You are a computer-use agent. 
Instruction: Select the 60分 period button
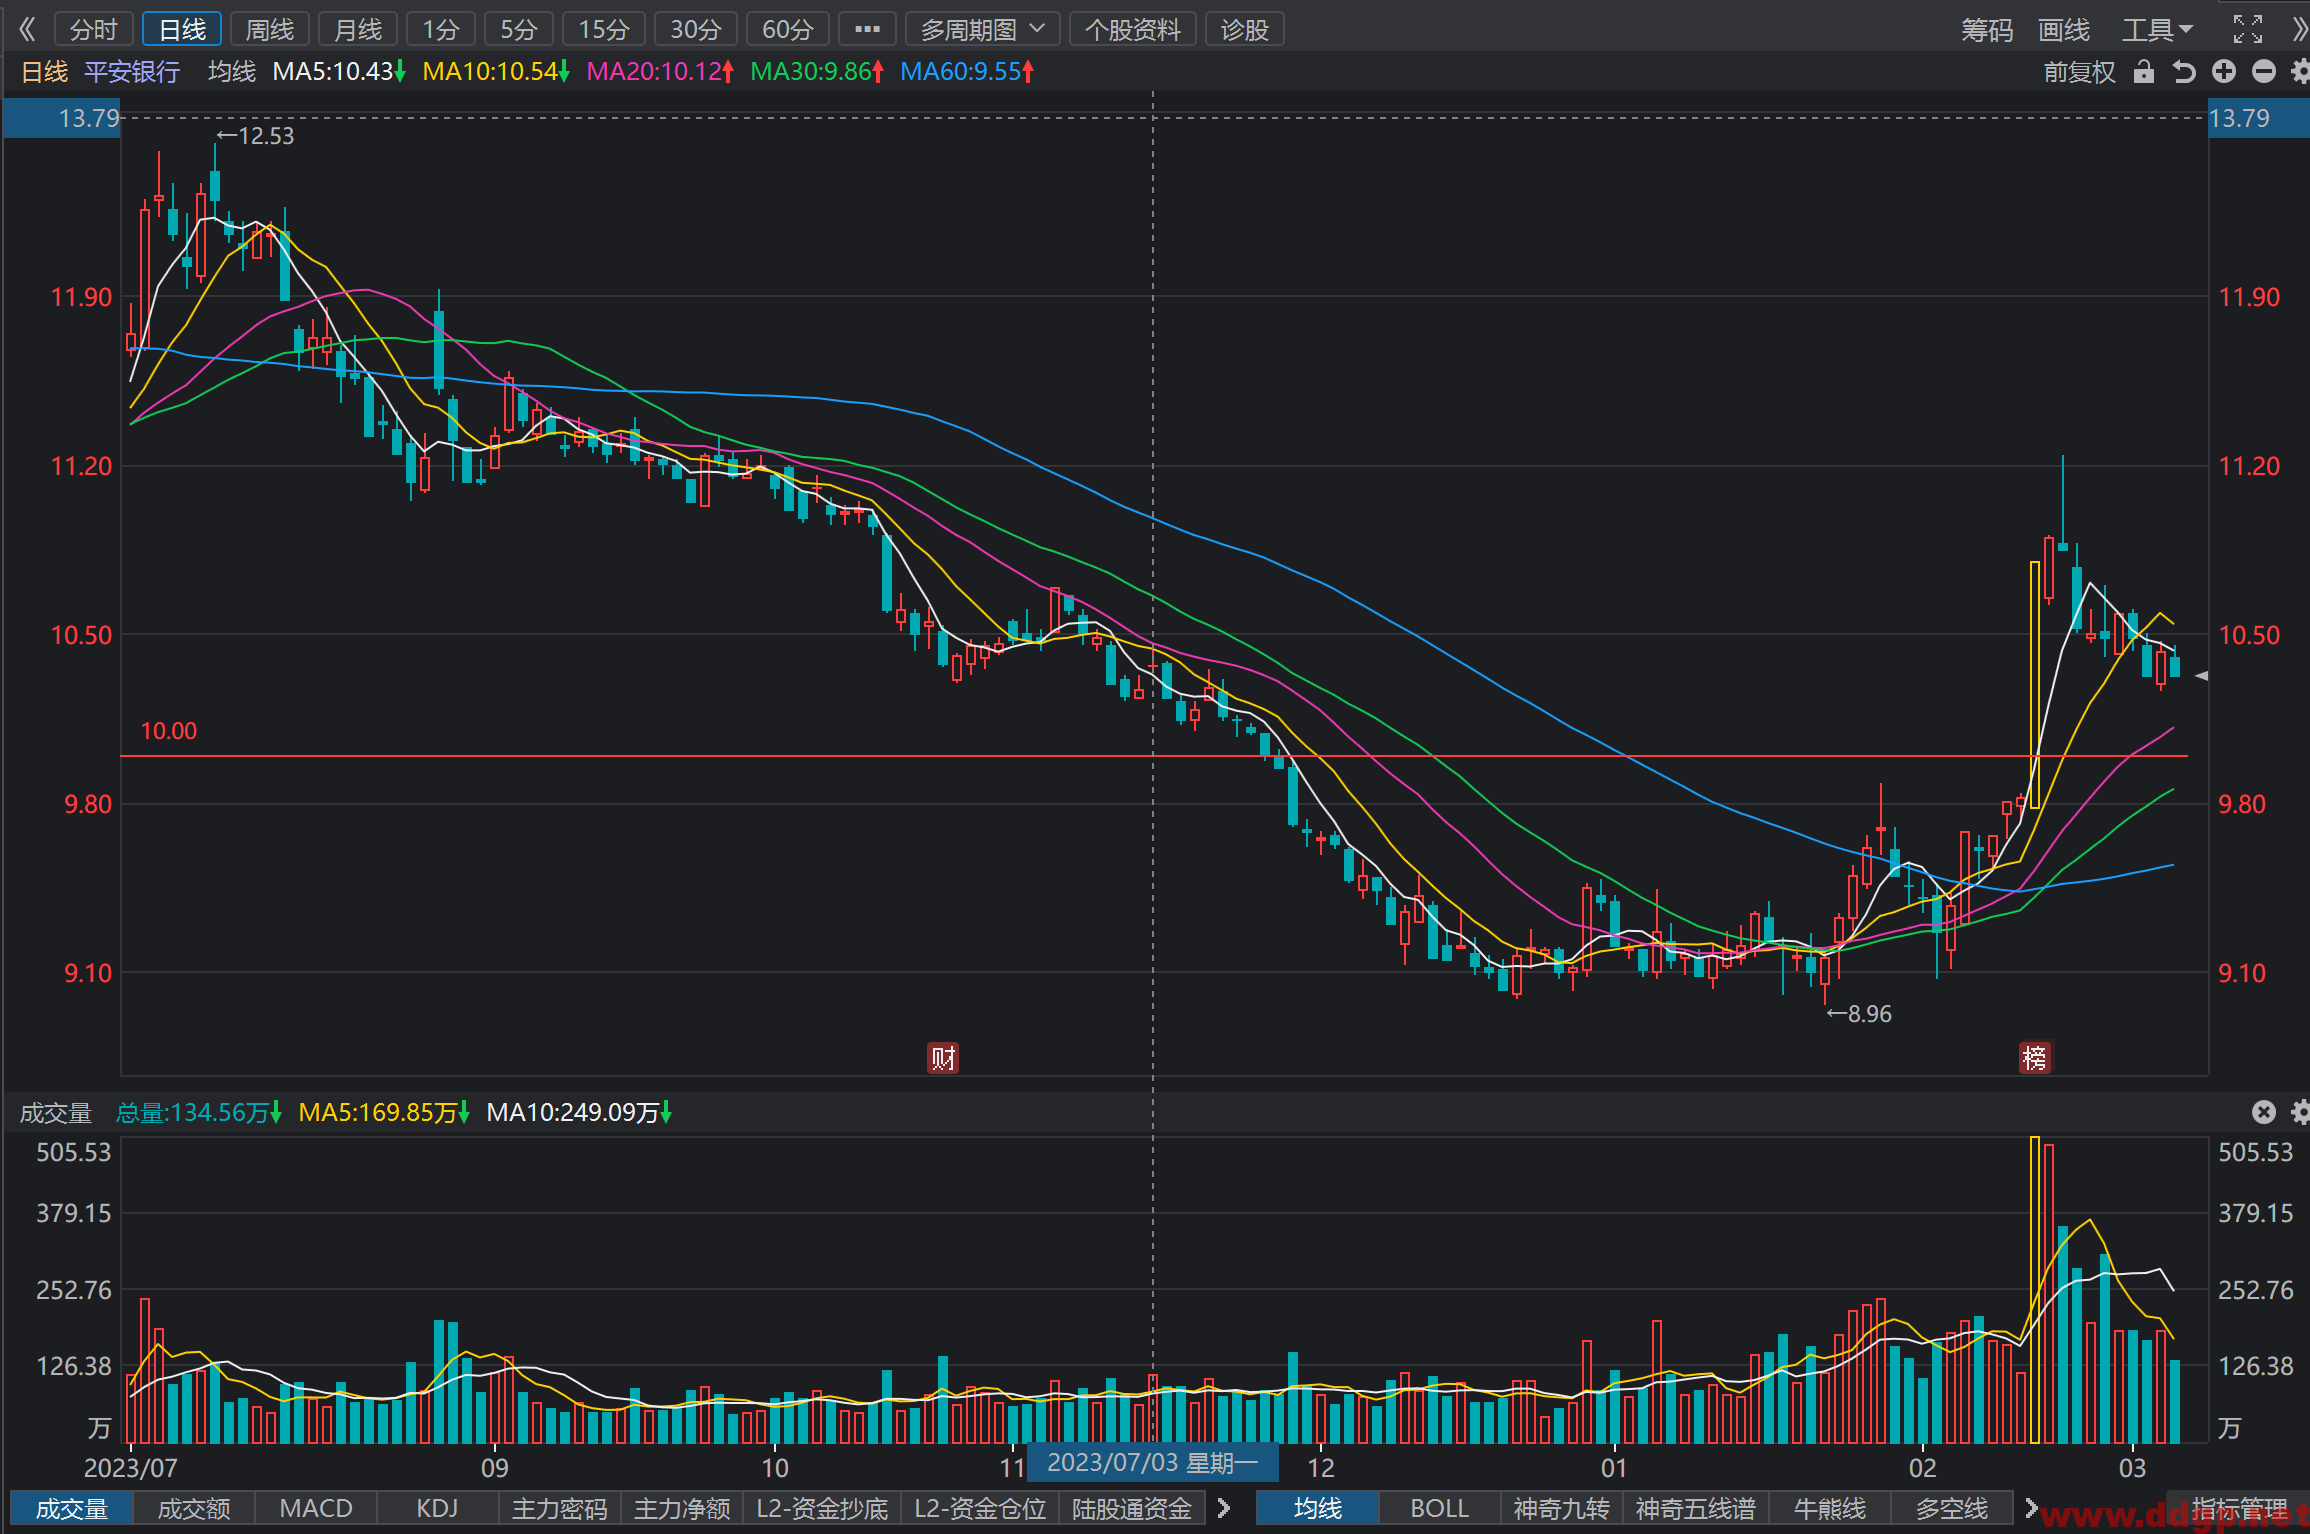click(x=787, y=29)
